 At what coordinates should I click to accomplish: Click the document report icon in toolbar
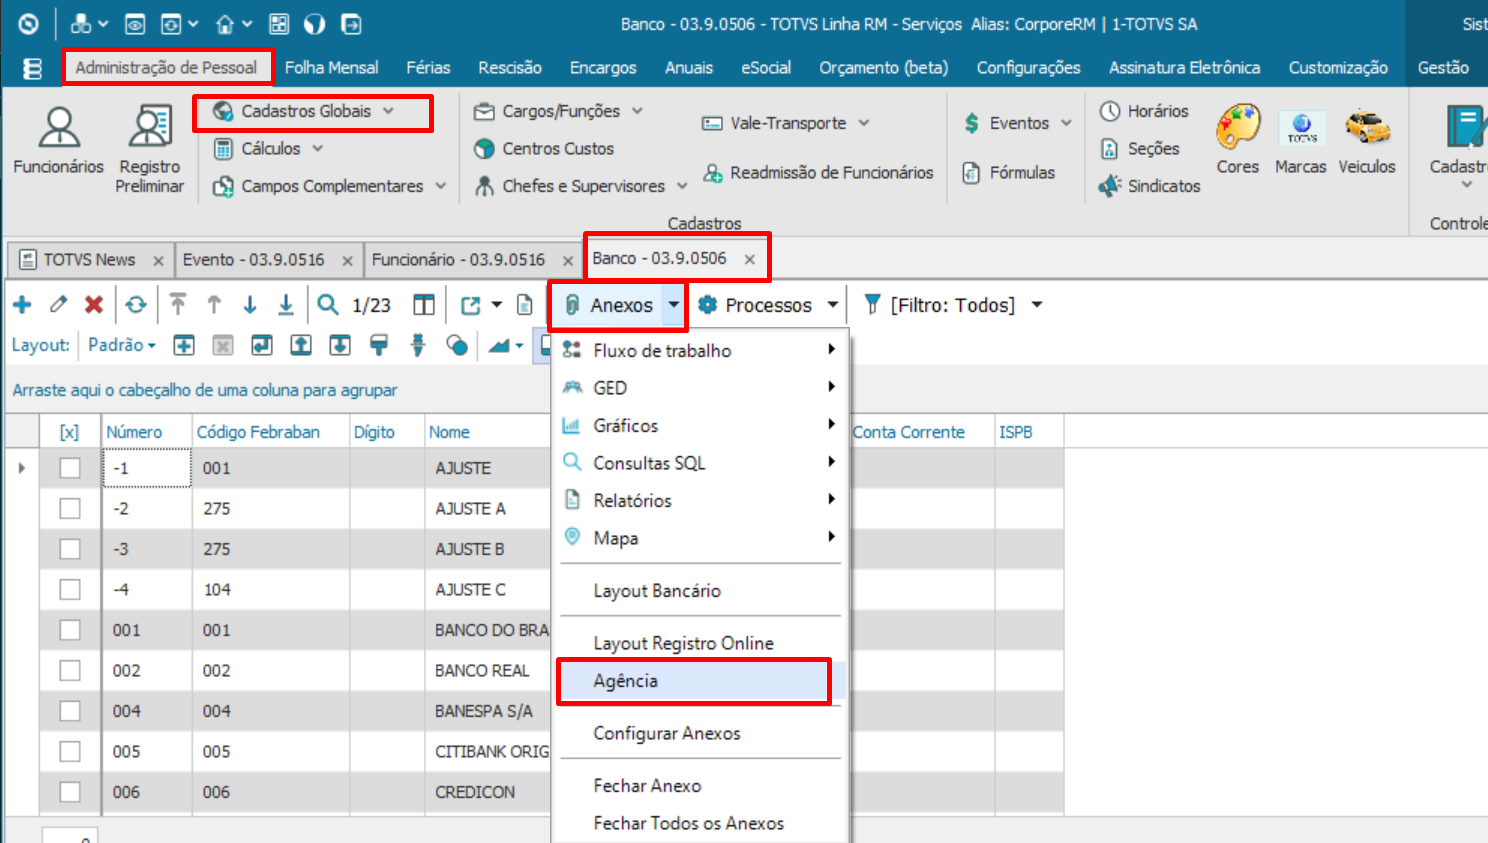pos(524,305)
